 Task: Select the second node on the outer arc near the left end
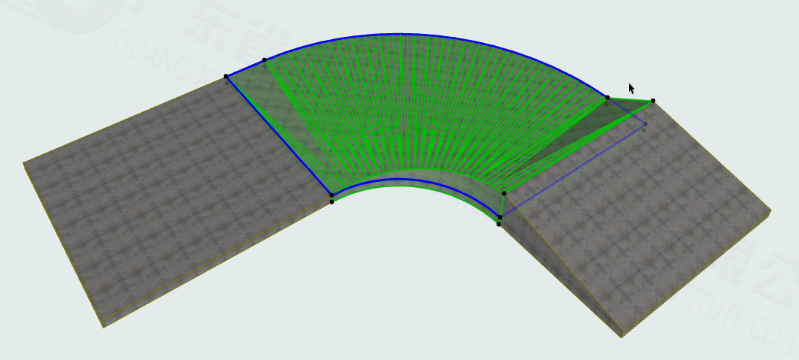pyautogui.click(x=264, y=60)
